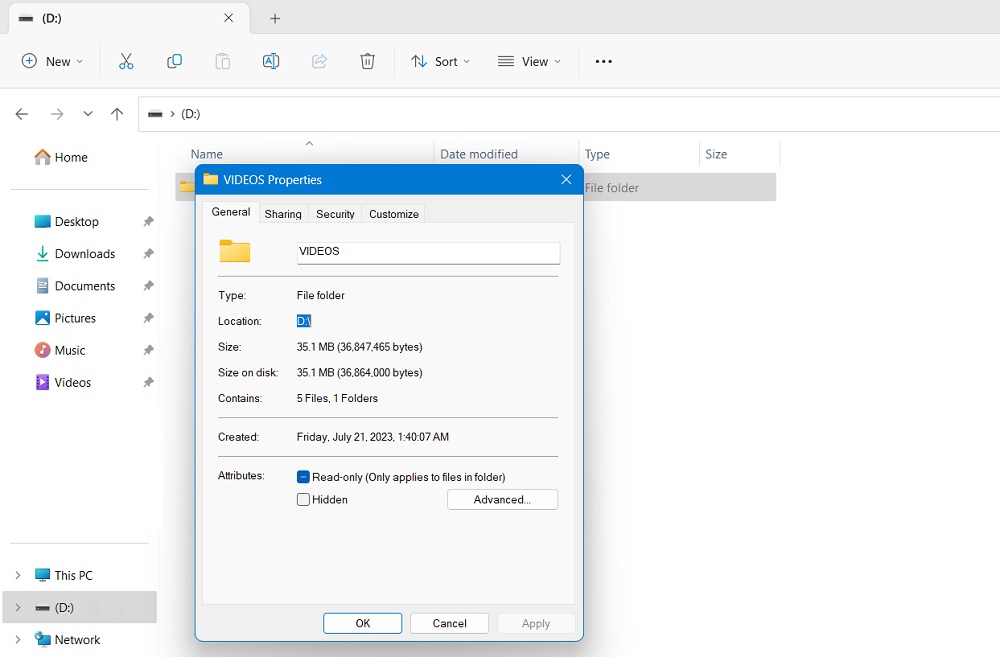Click the up navigation arrow
1000x657 pixels.
pyautogui.click(x=116, y=114)
